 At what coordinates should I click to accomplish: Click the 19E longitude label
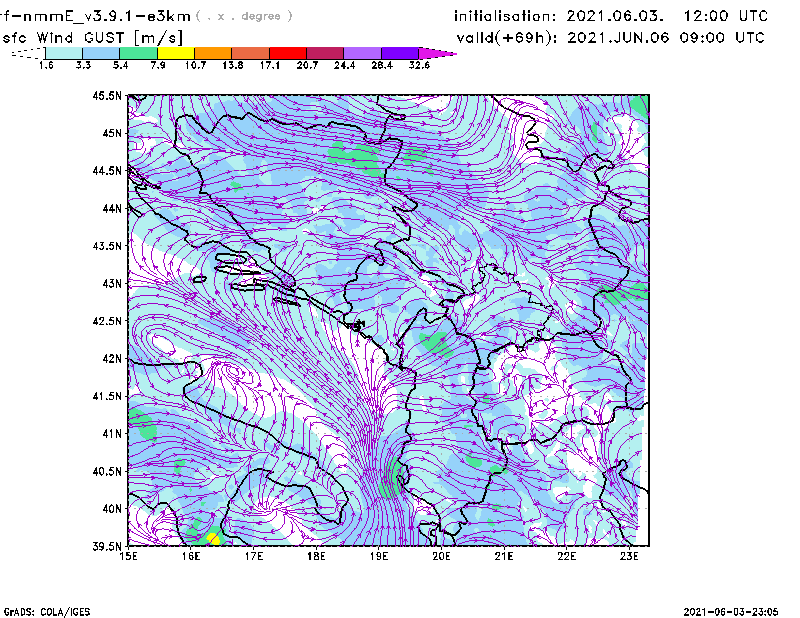tap(379, 556)
